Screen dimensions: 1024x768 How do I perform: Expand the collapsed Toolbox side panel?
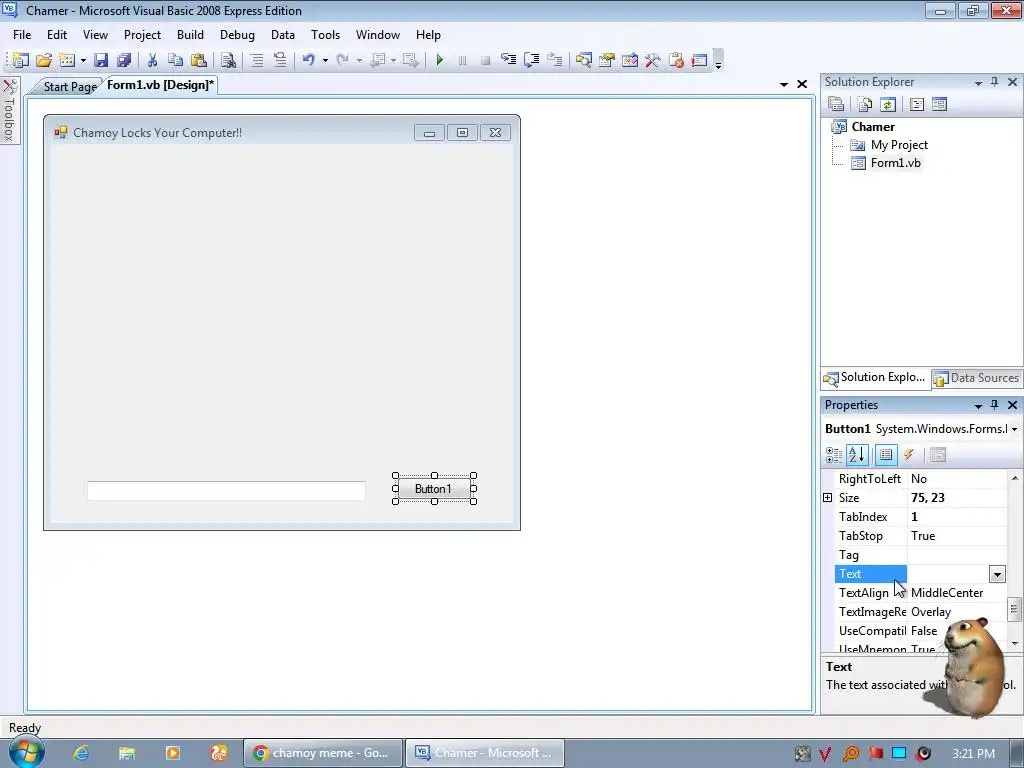point(10,110)
